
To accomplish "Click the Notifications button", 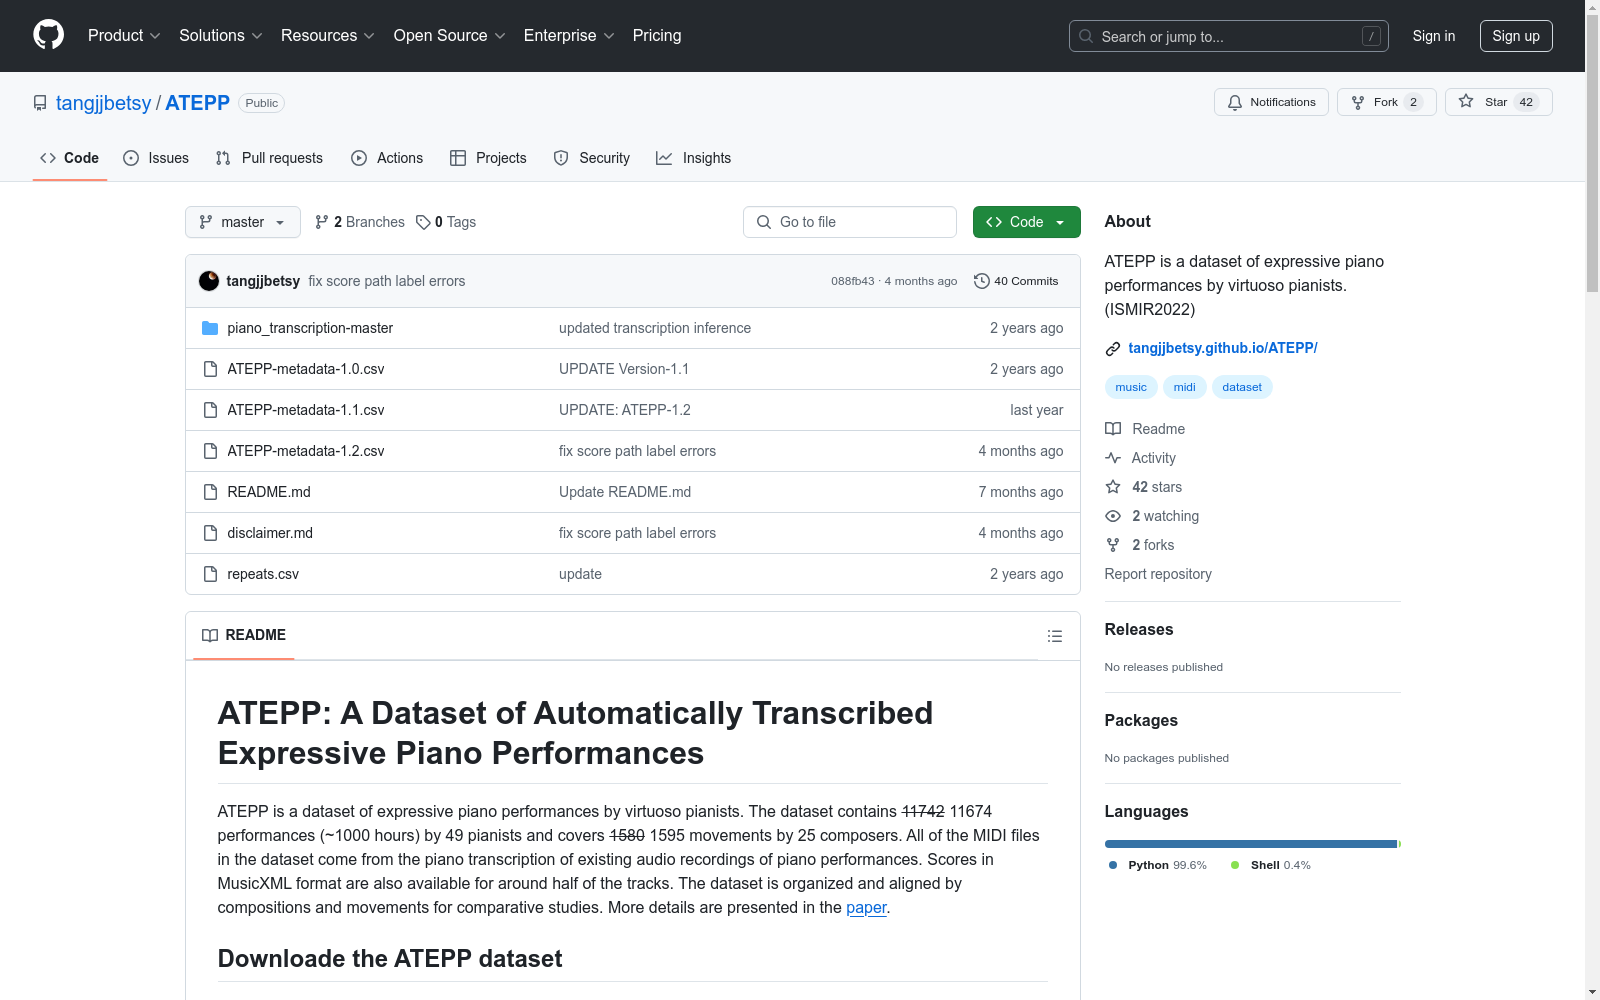I will click(1271, 102).
